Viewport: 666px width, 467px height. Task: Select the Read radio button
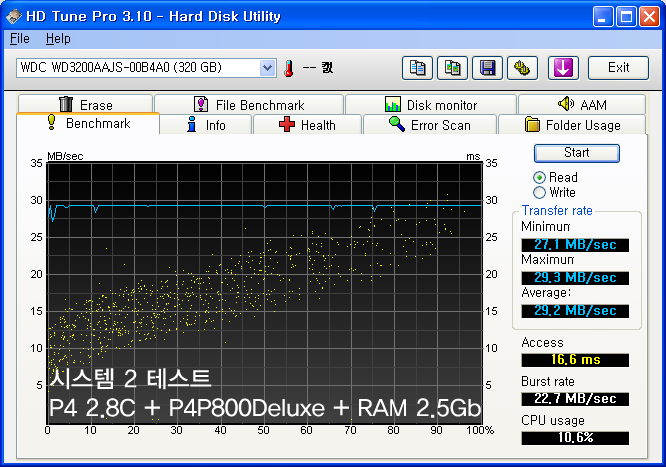tap(539, 177)
